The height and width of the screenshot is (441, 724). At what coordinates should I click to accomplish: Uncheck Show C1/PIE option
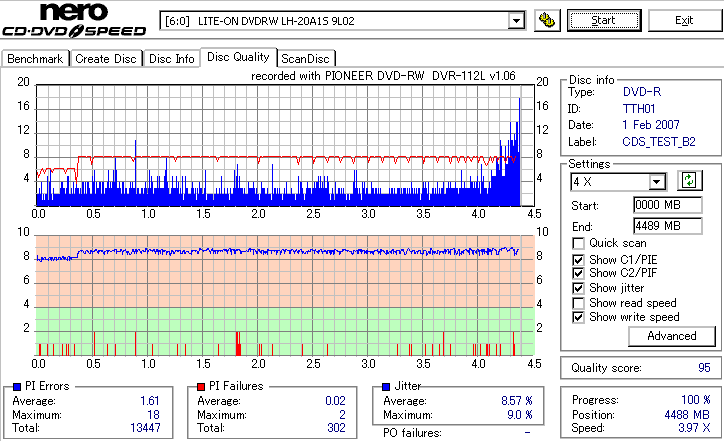(x=578, y=260)
